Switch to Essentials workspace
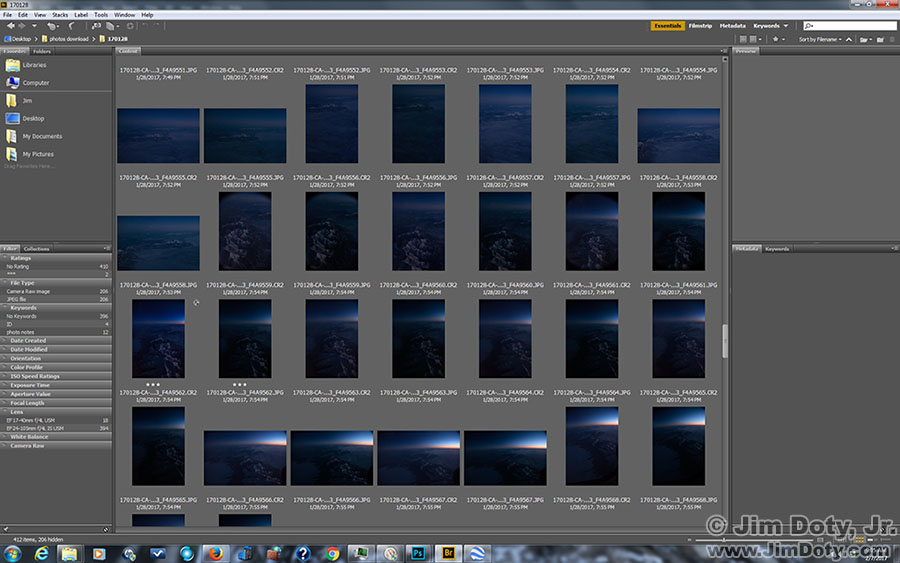The height and width of the screenshot is (563, 900). click(x=668, y=26)
